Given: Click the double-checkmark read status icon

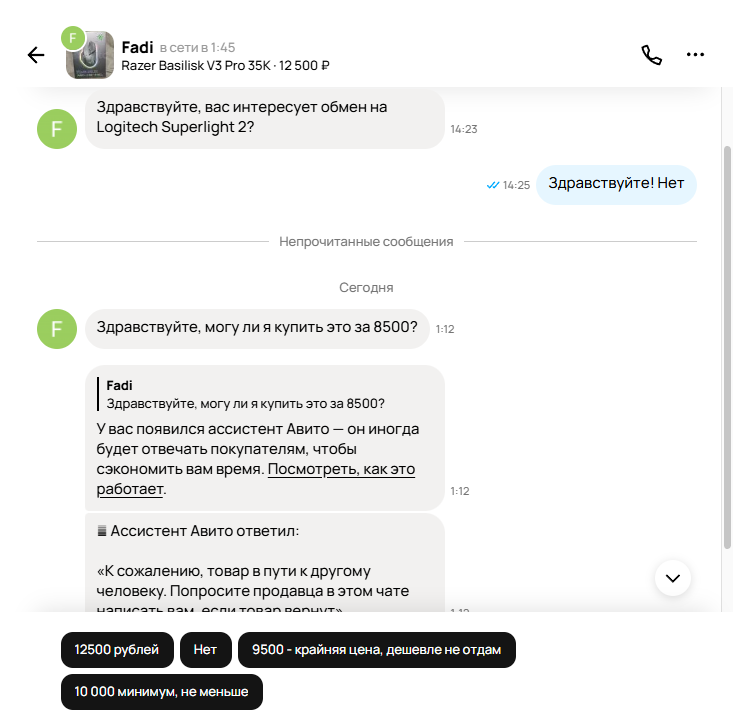Looking at the screenshot, I should point(492,185).
